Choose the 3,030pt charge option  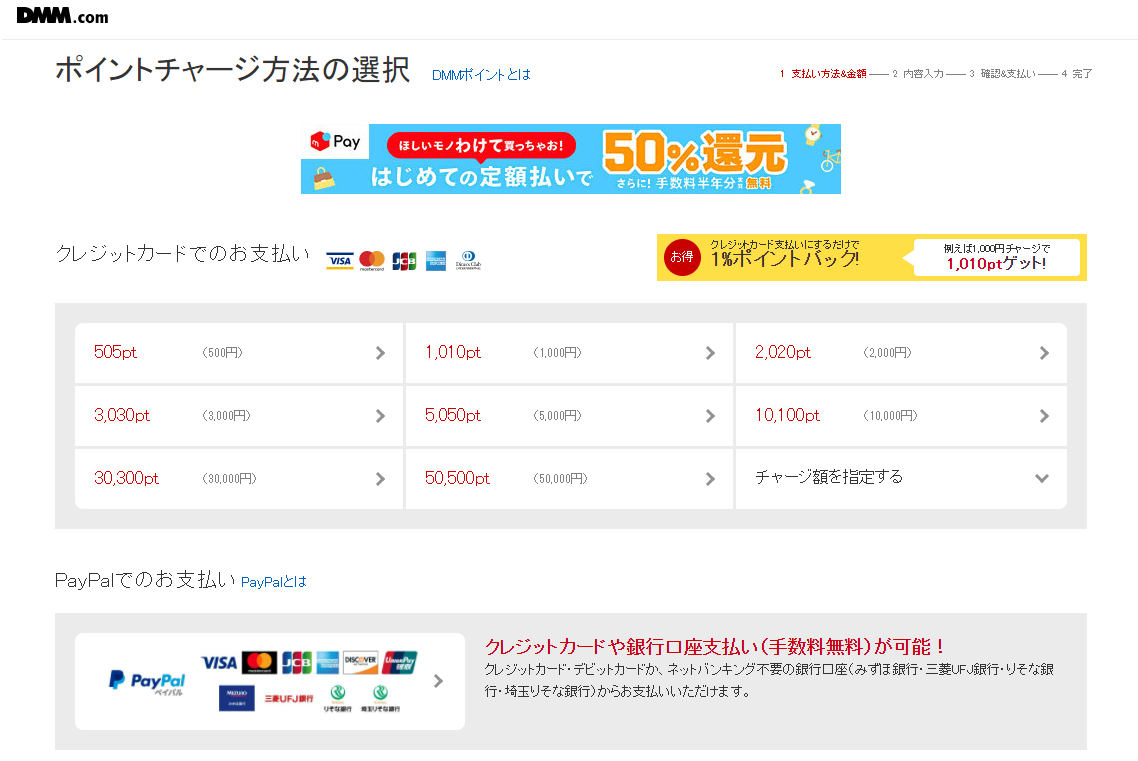pos(239,416)
